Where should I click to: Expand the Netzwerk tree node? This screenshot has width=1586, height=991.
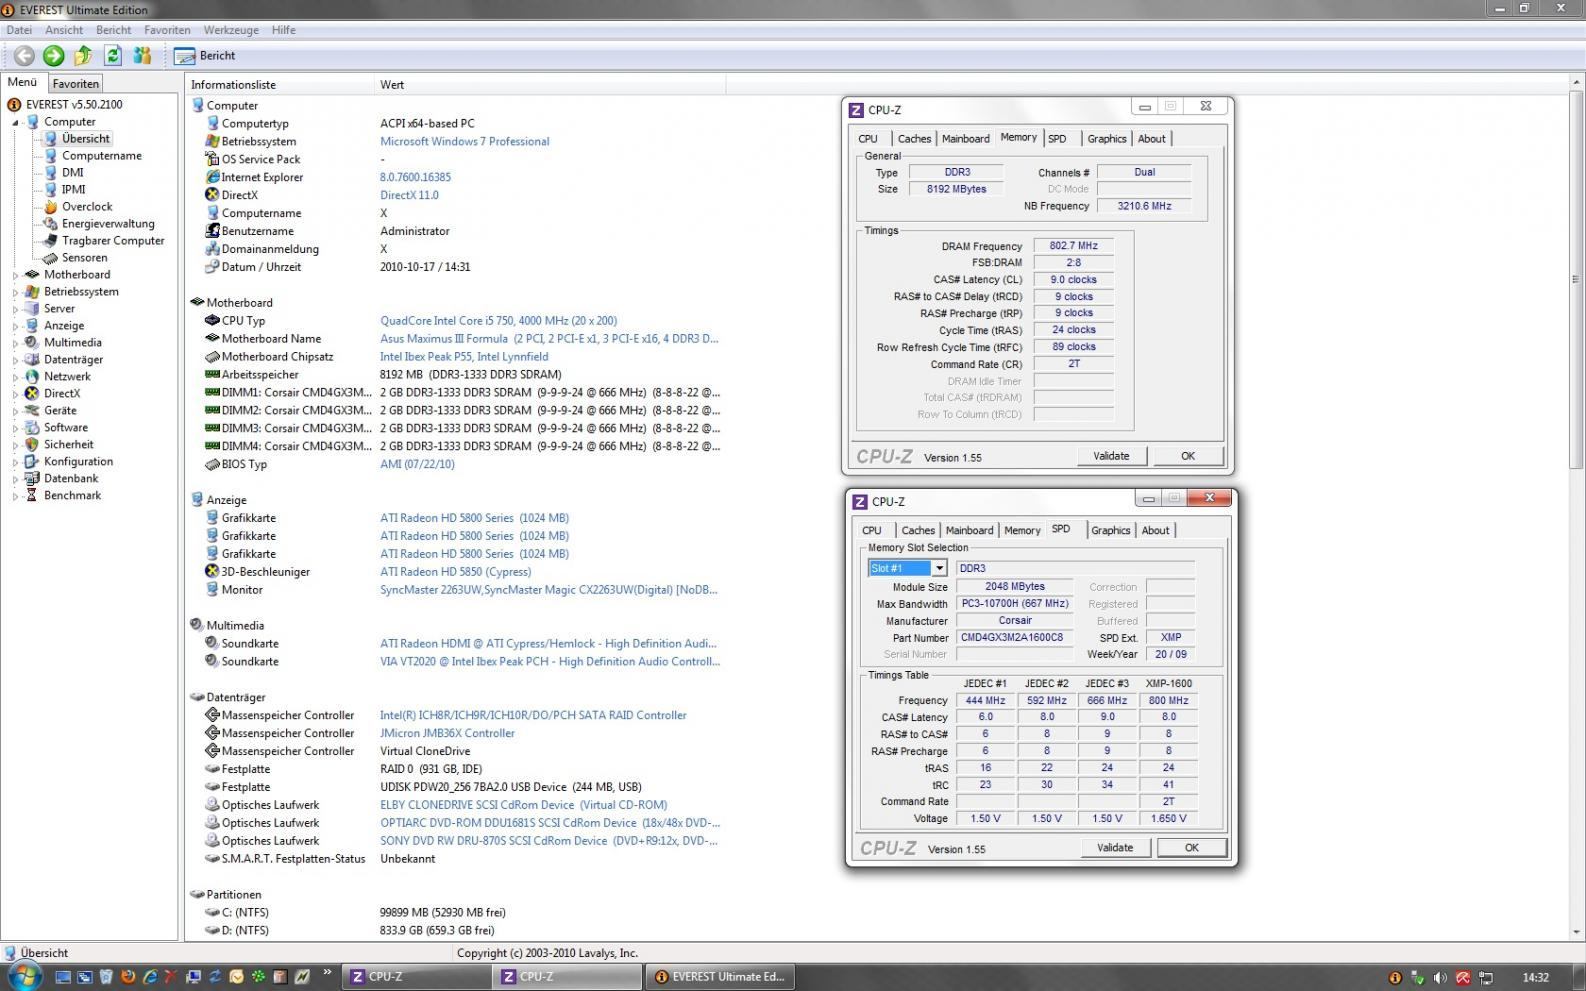tap(15, 377)
